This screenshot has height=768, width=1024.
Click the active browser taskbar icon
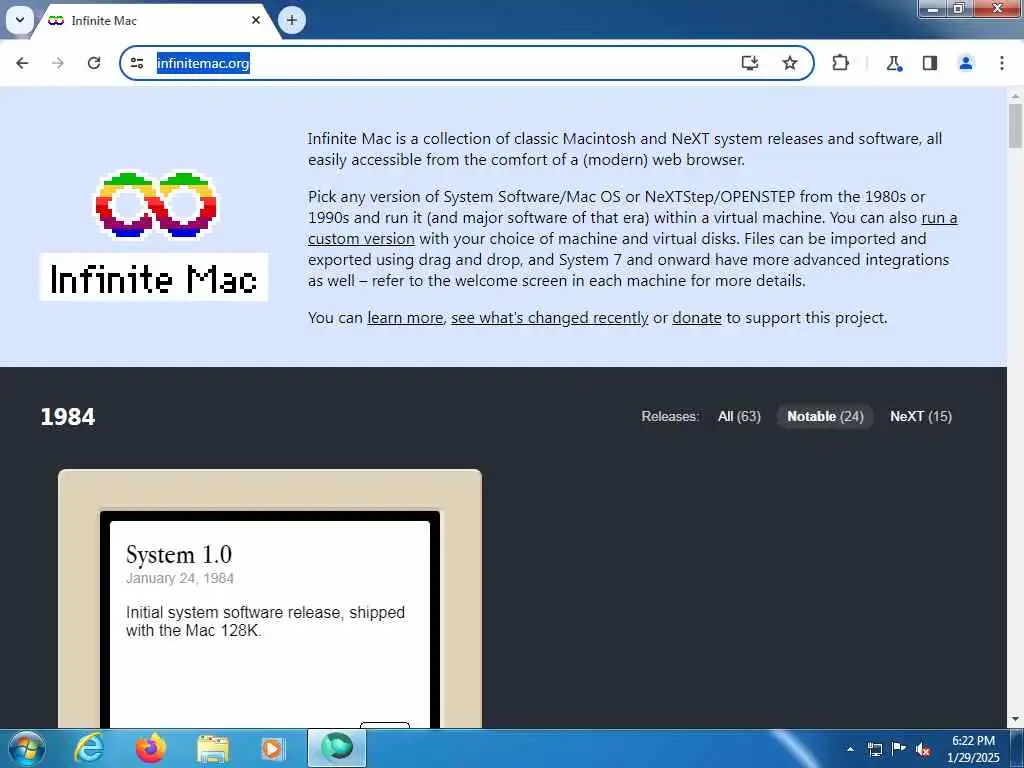pyautogui.click(x=337, y=748)
